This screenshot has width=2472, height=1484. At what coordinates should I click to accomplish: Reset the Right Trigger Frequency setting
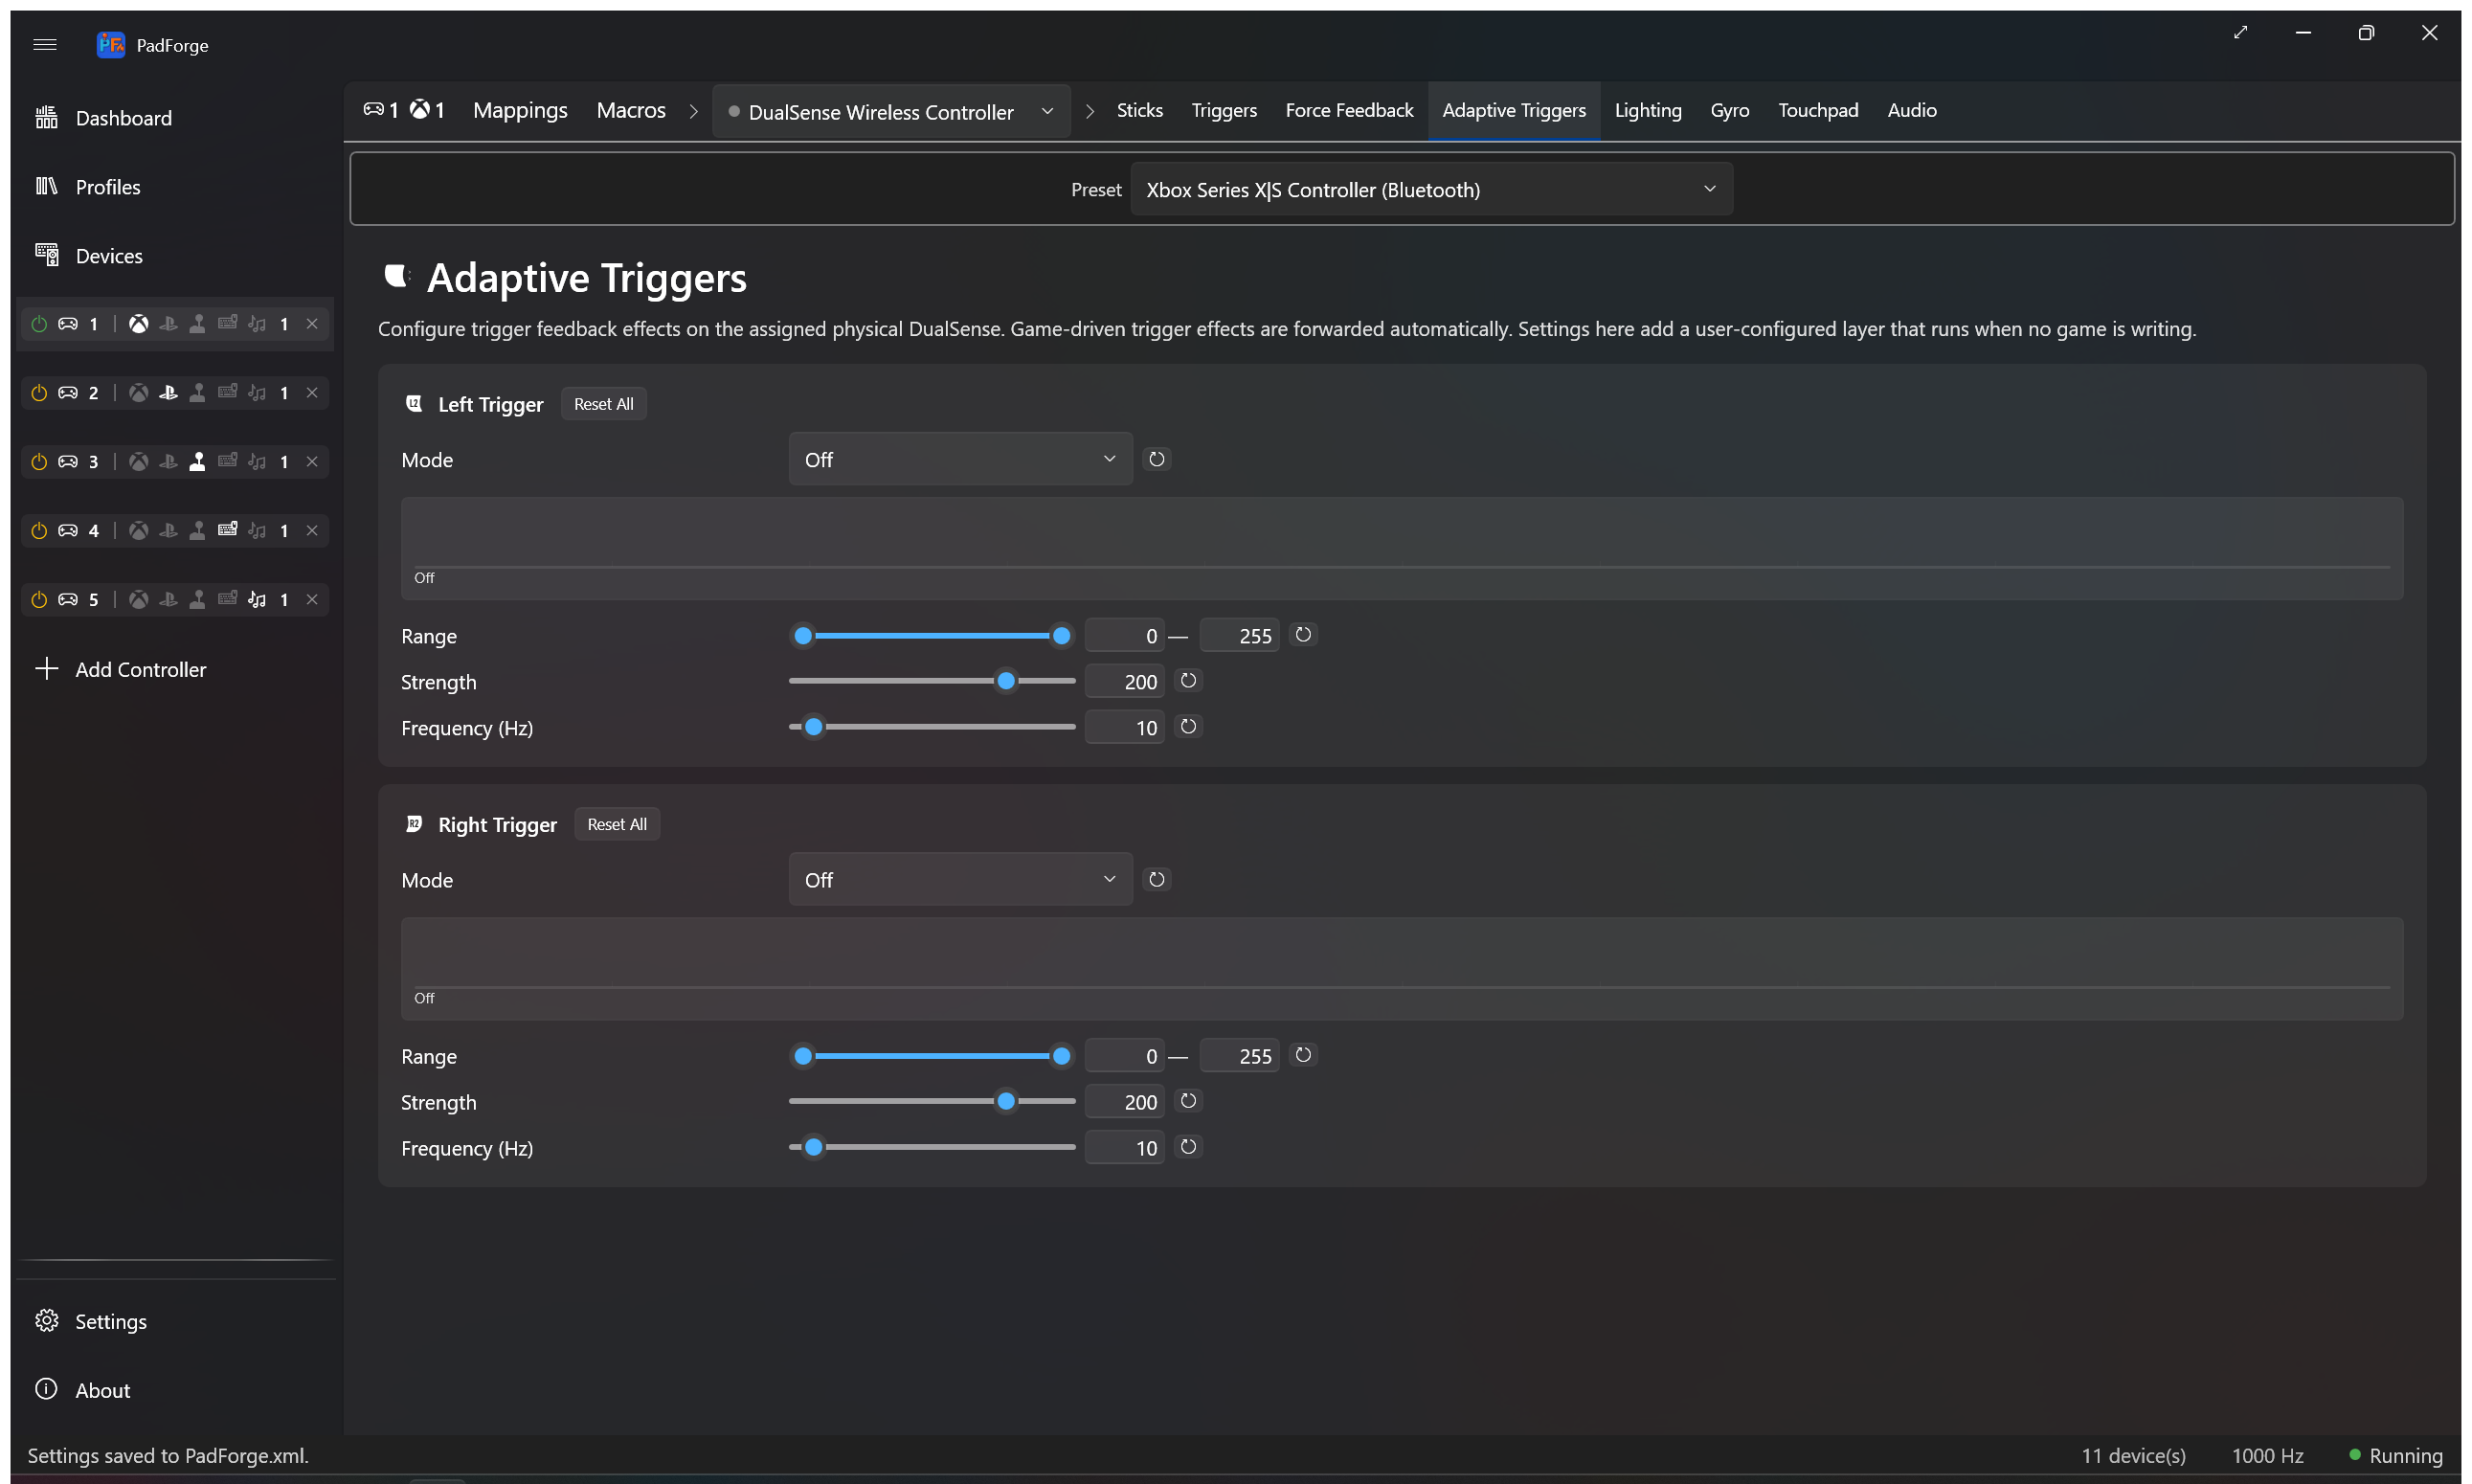[x=1188, y=1147]
